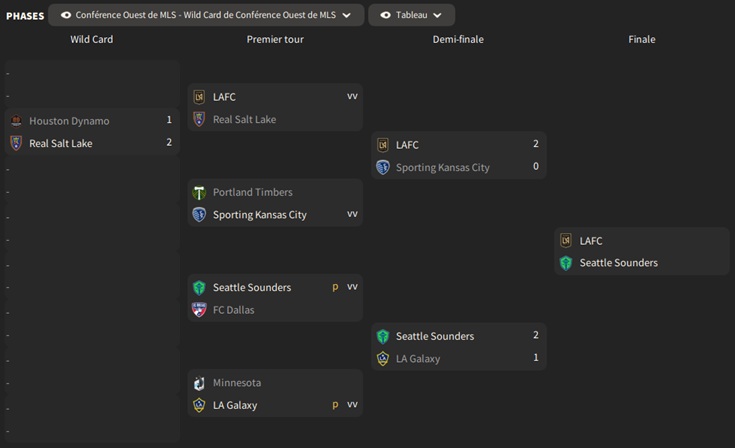Viewport: 735px width, 448px height.
Task: Click the Houston Dynamo score of 1
Action: [x=169, y=120]
